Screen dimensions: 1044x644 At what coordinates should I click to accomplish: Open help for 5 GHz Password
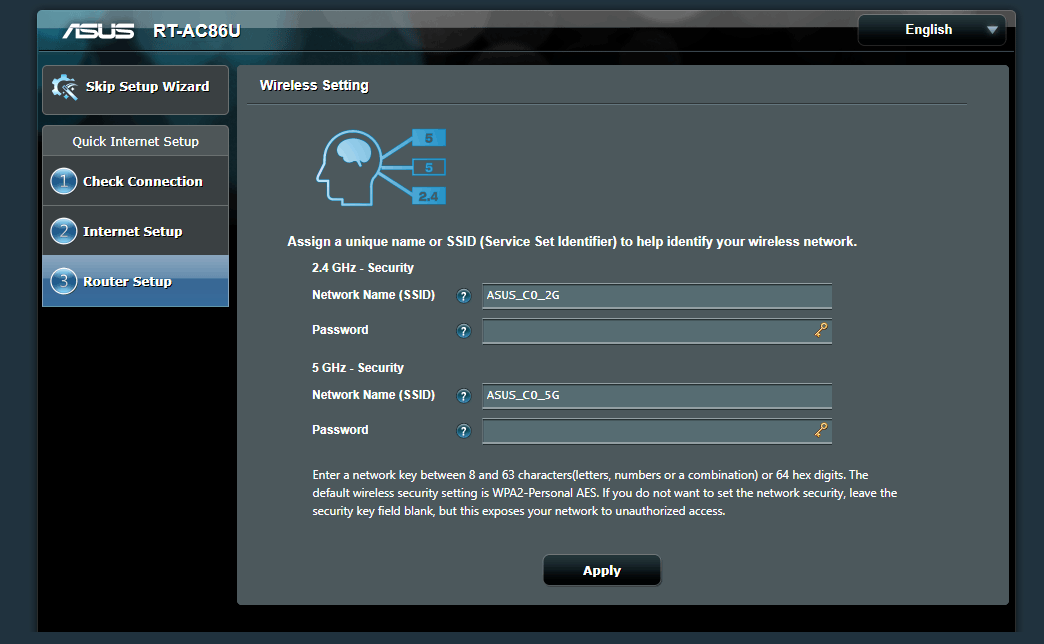point(463,431)
